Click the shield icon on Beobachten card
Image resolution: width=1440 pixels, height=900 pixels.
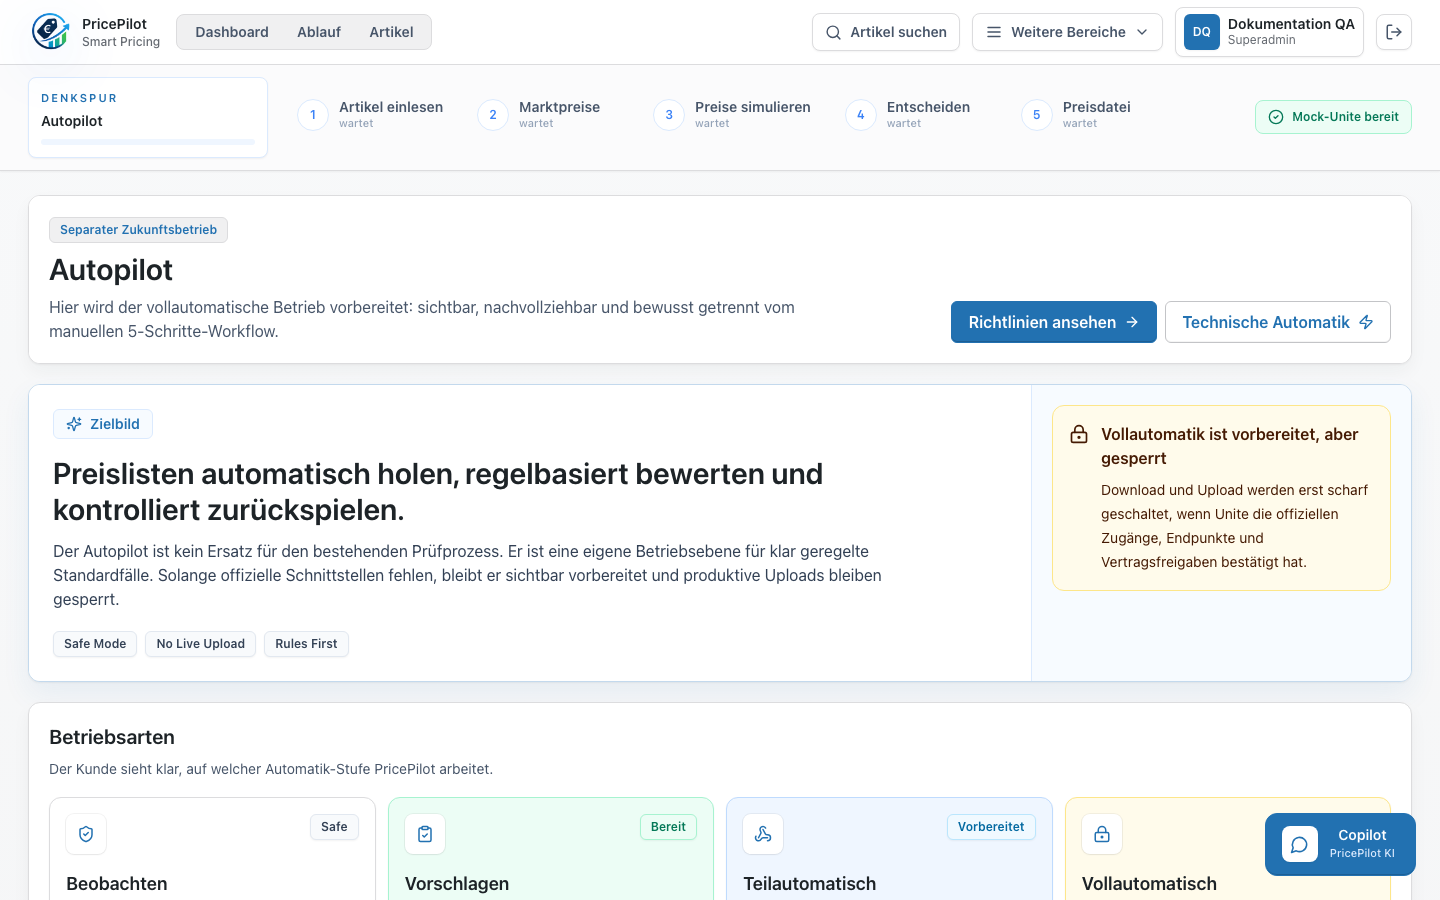click(86, 834)
